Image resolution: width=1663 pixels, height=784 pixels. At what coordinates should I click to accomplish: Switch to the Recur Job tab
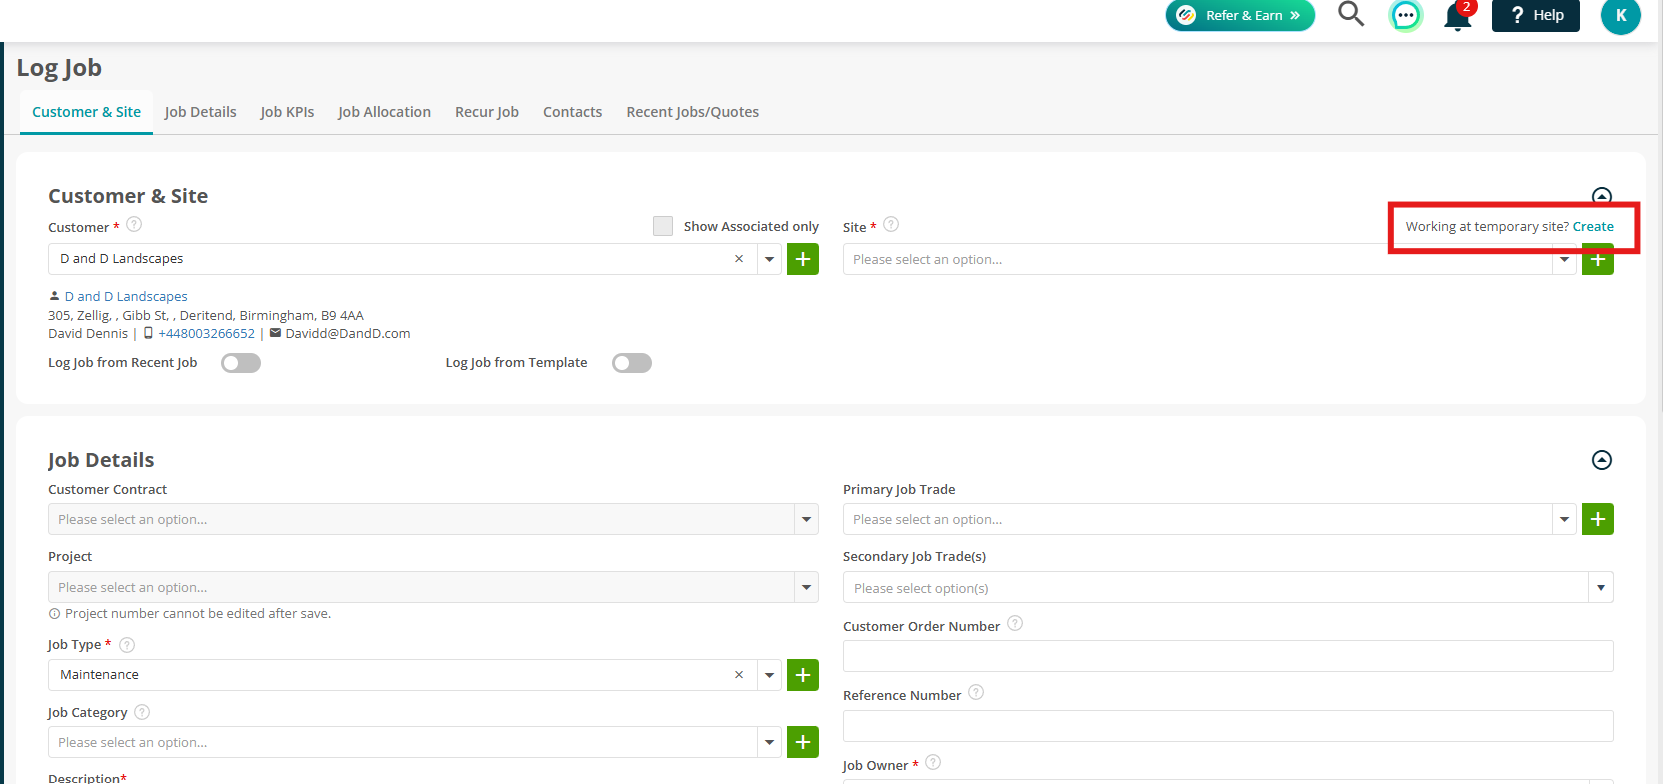(487, 112)
